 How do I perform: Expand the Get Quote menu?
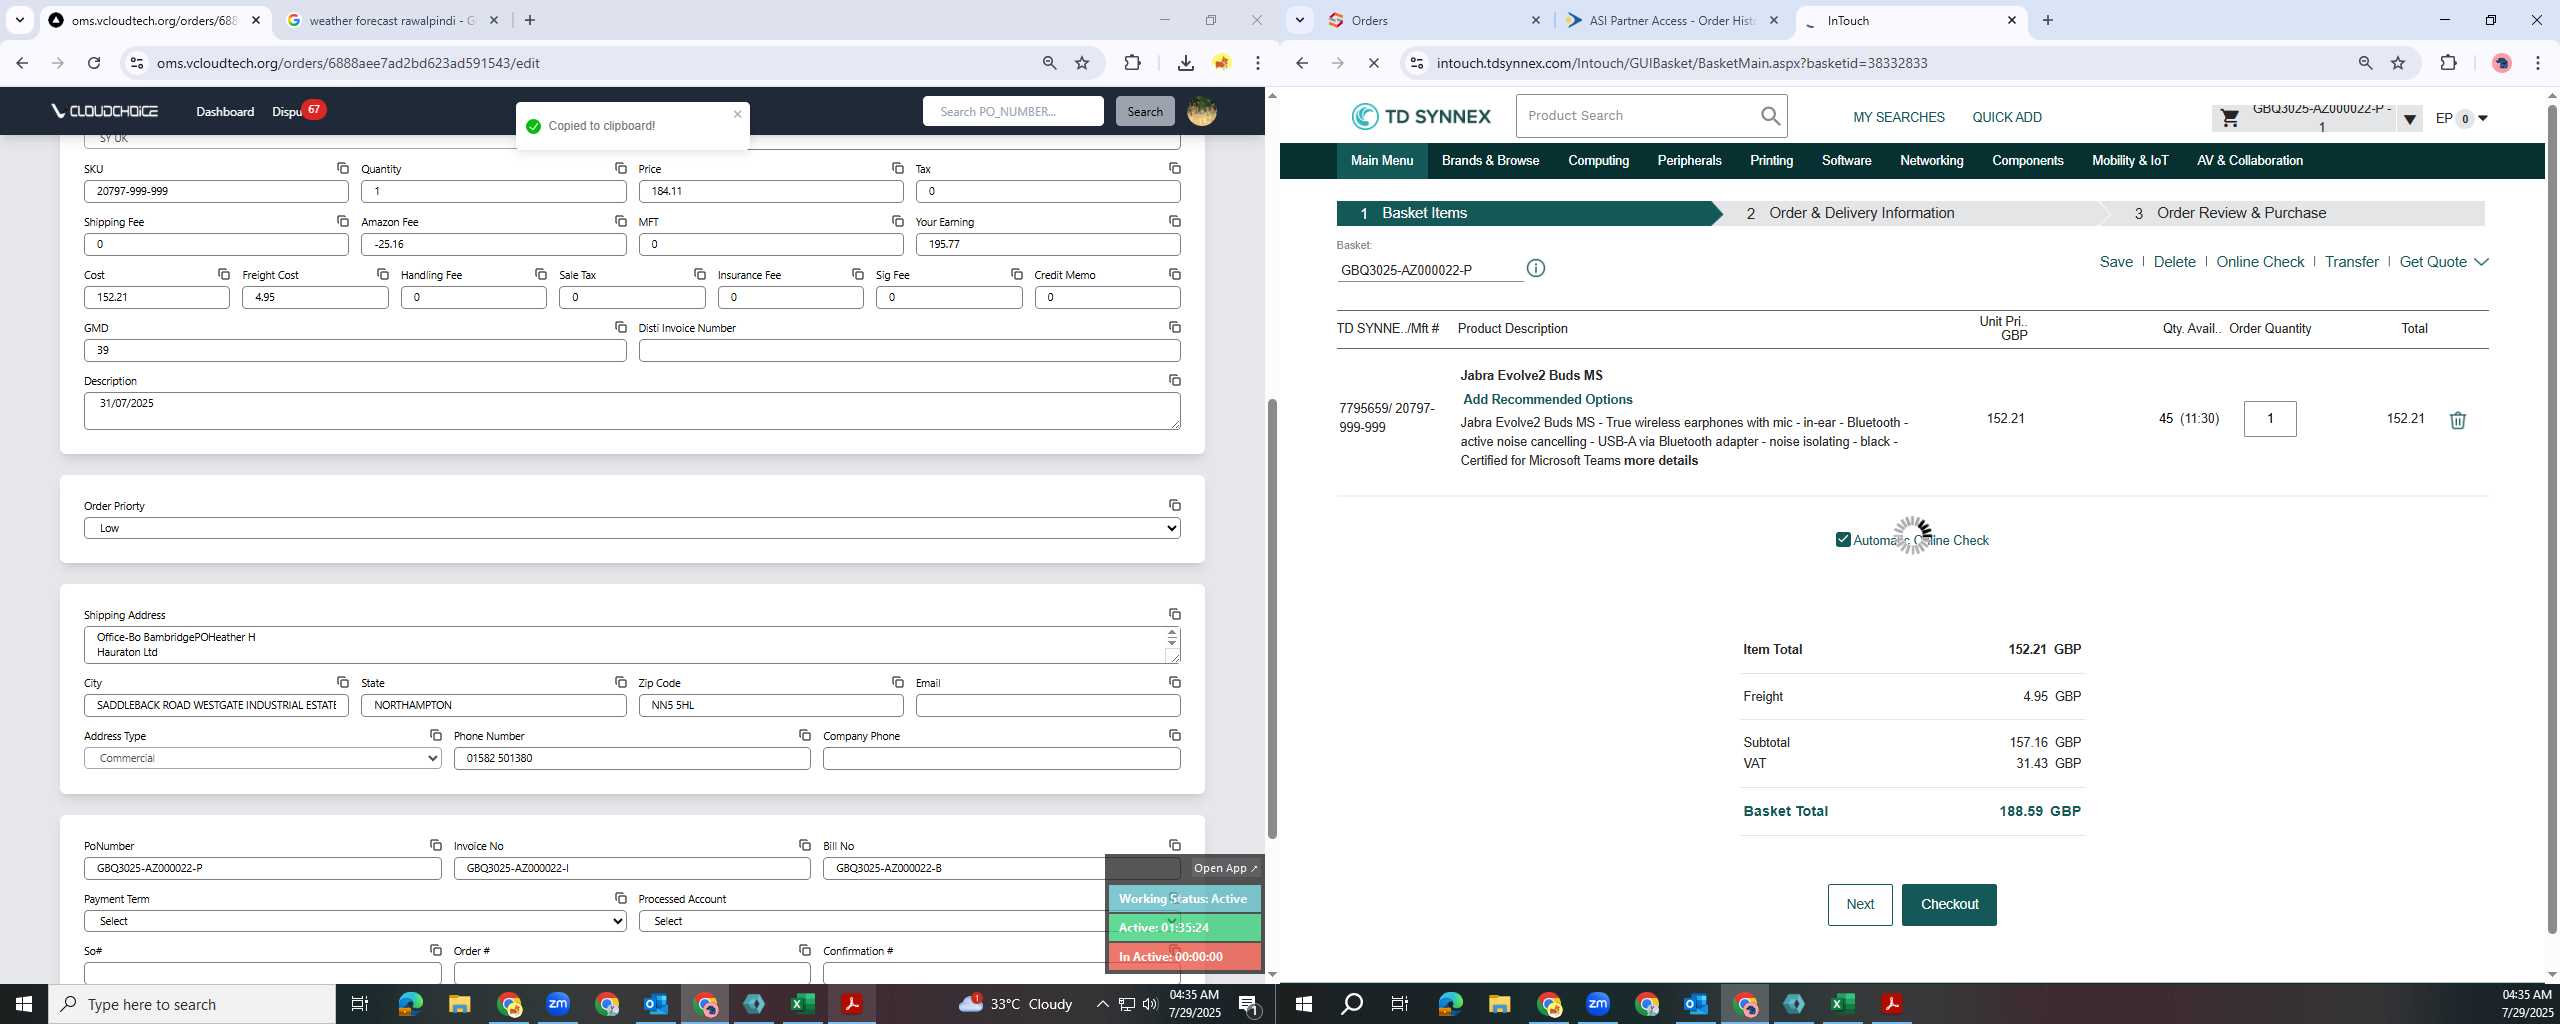click(2443, 262)
